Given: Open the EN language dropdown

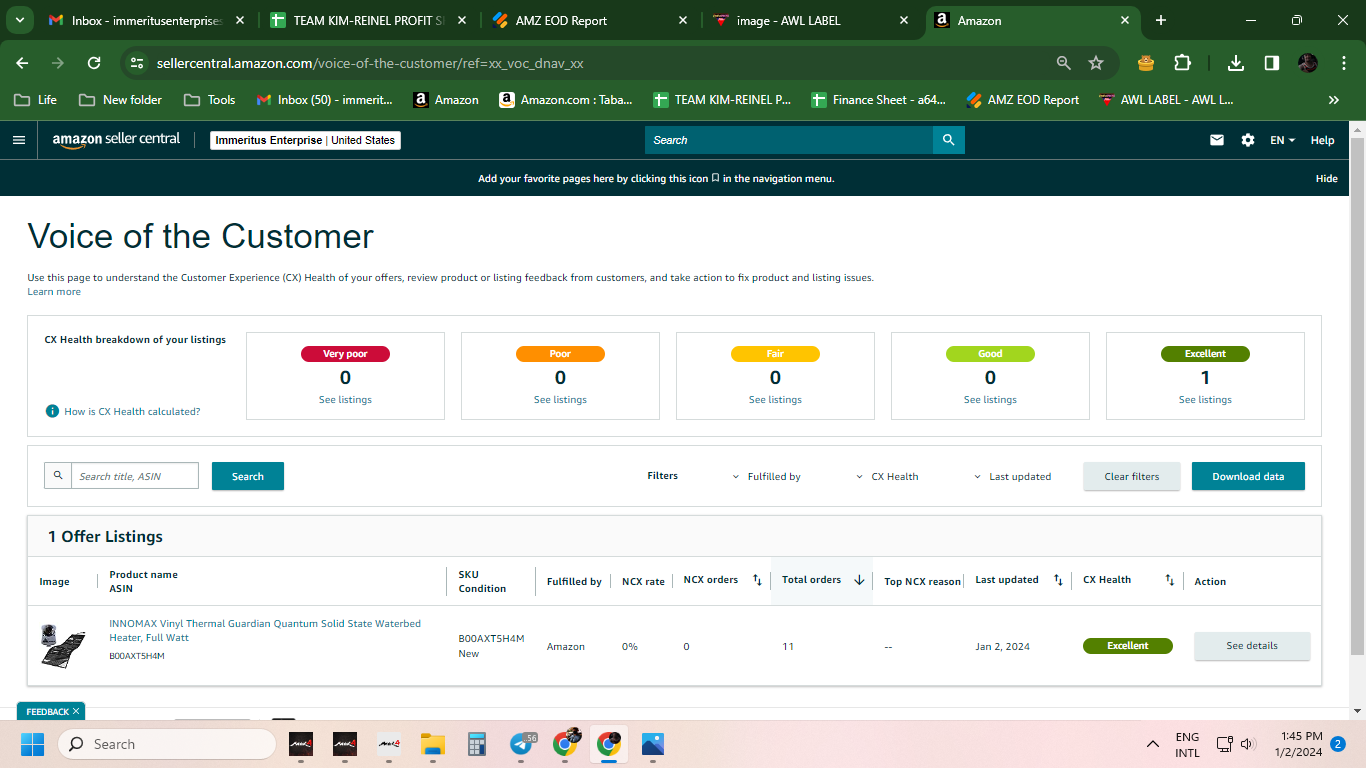Looking at the screenshot, I should [1282, 140].
